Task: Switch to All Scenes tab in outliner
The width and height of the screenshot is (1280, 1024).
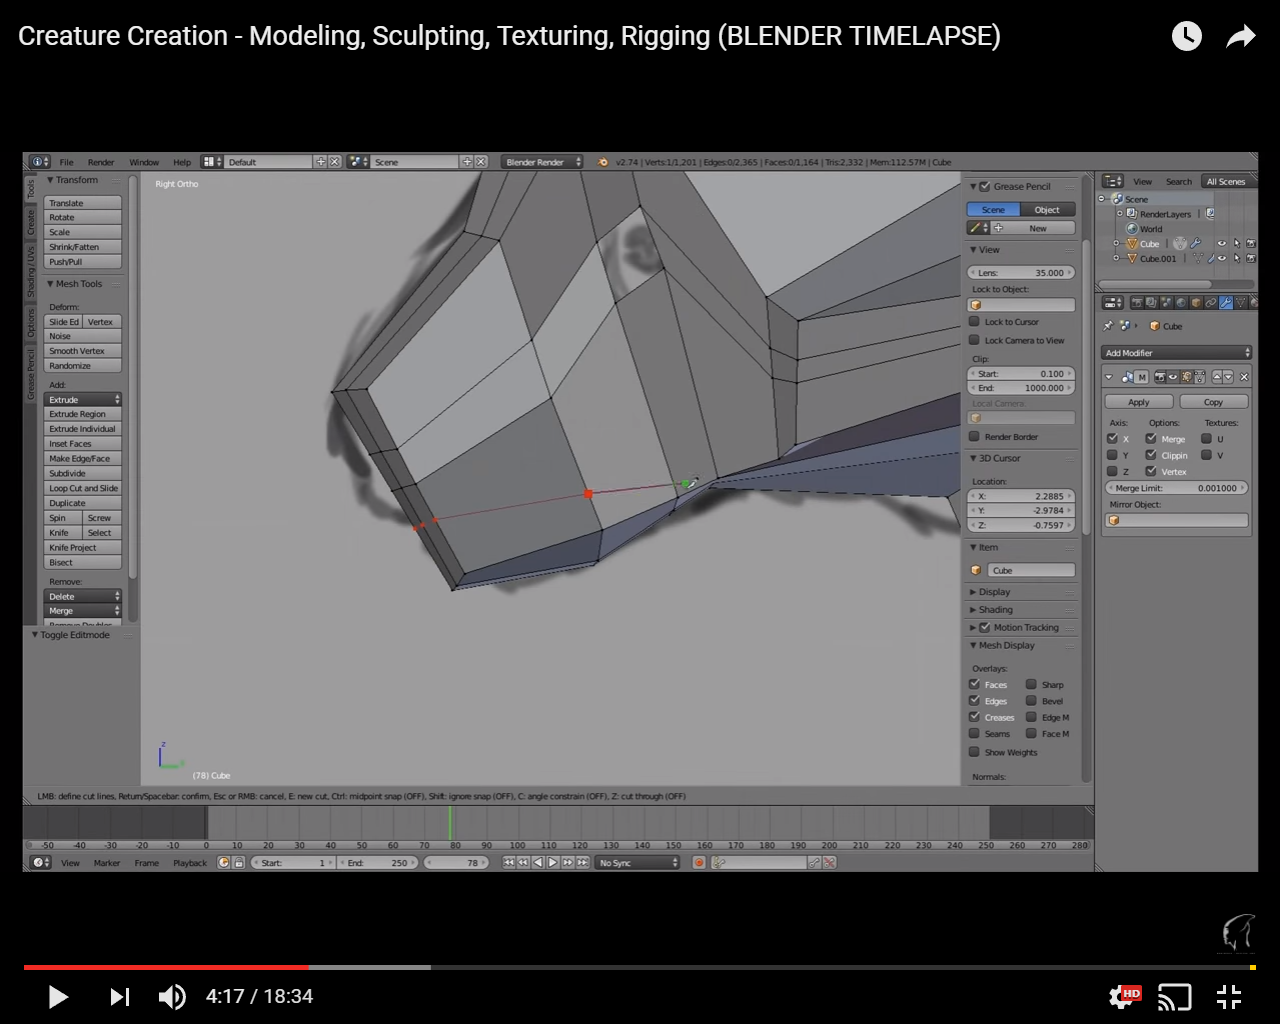Action: point(1225,181)
